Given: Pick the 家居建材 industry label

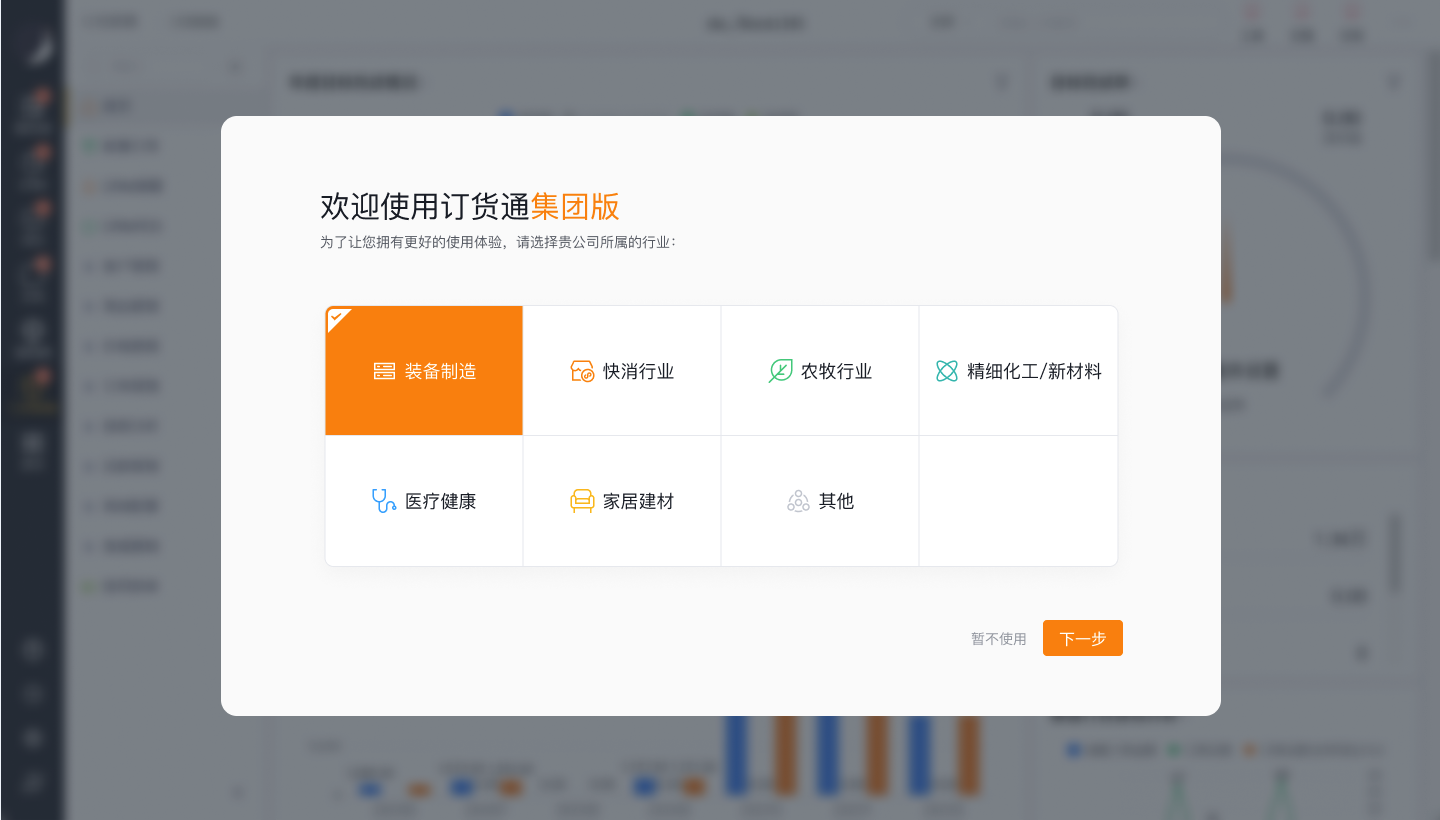Looking at the screenshot, I should click(x=638, y=502).
